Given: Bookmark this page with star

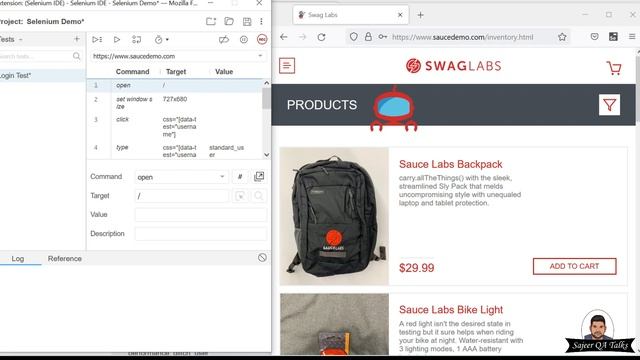Looking at the screenshot, I should pyautogui.click(x=562, y=37).
